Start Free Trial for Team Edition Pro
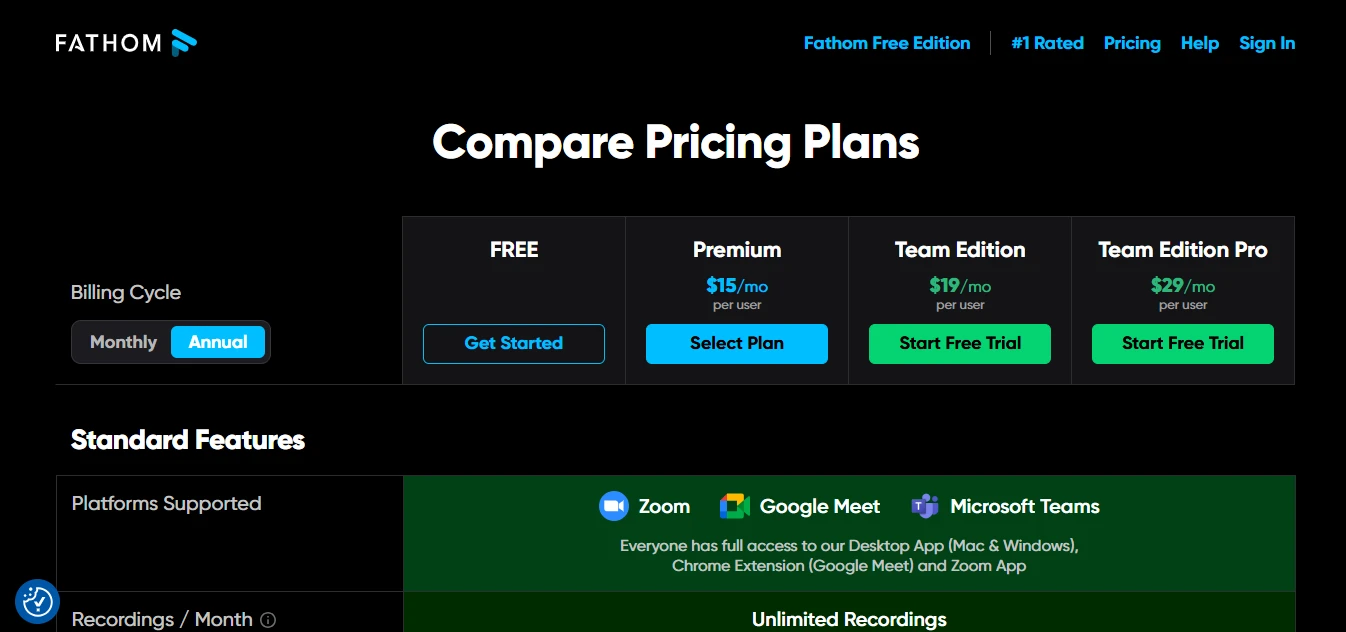Image resolution: width=1346 pixels, height=632 pixels. coord(1183,343)
